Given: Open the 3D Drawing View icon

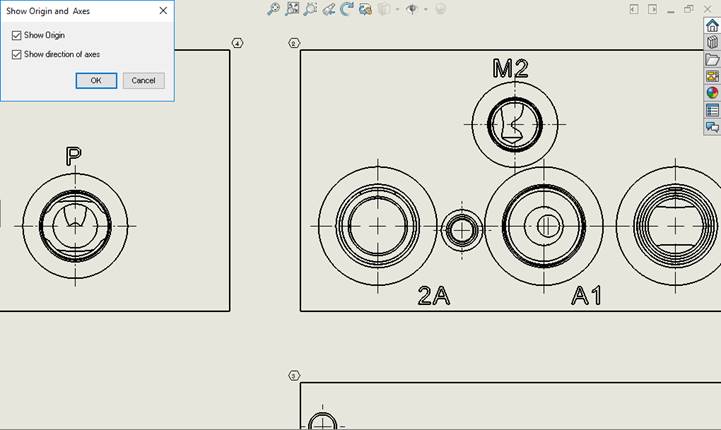Looking at the screenshot, I should coord(366,9).
